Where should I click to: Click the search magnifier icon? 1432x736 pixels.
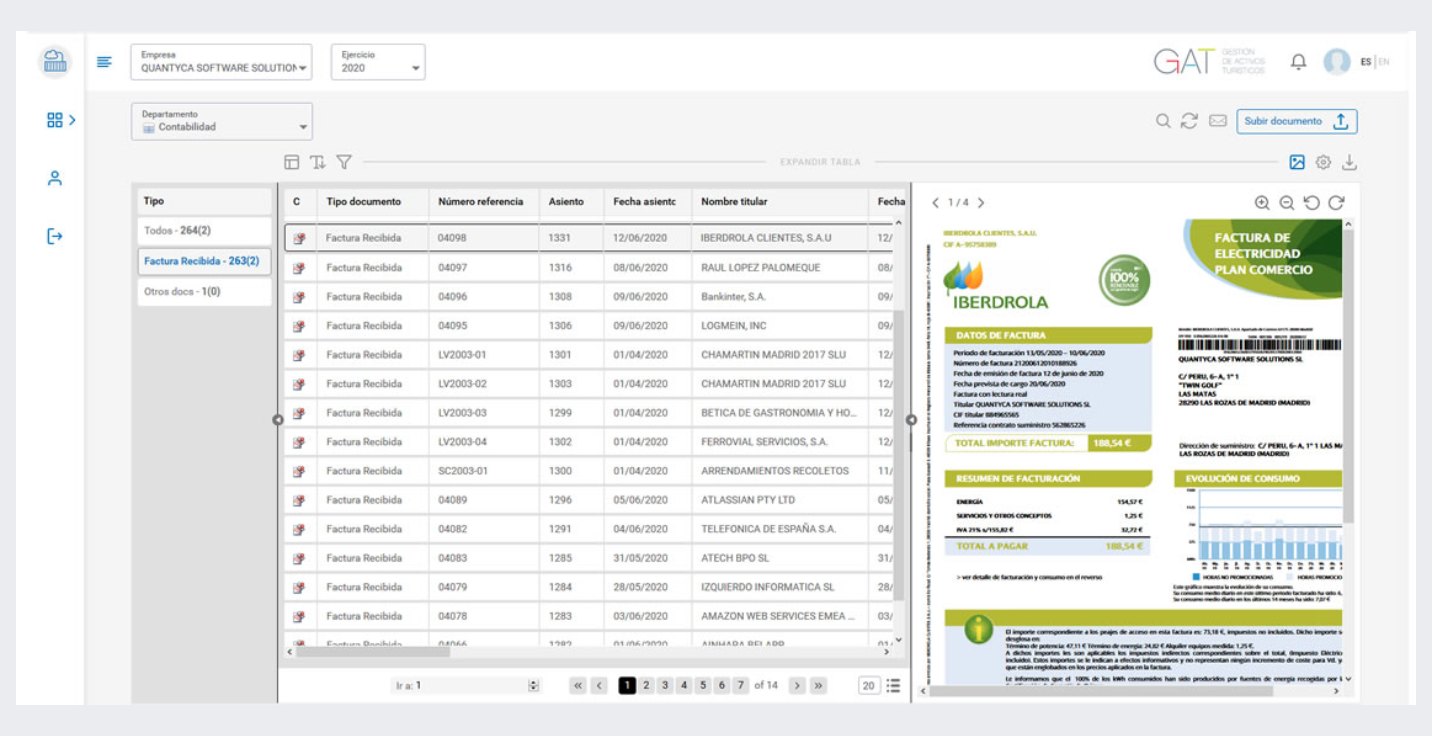(x=1163, y=121)
